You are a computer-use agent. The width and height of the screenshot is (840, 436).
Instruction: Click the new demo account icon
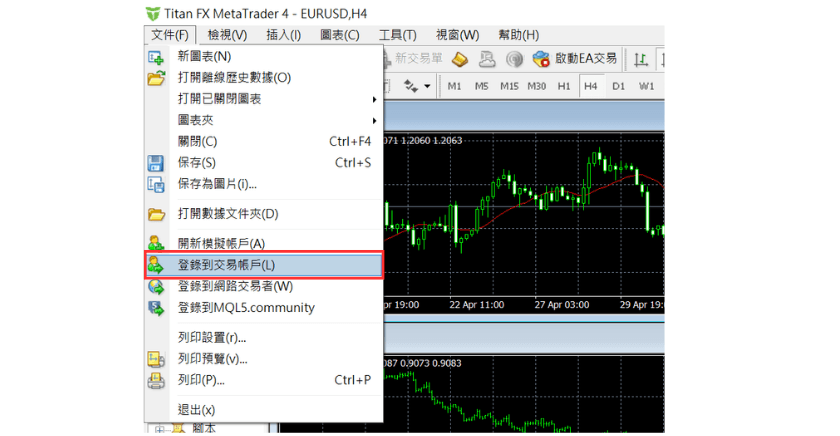(x=156, y=244)
